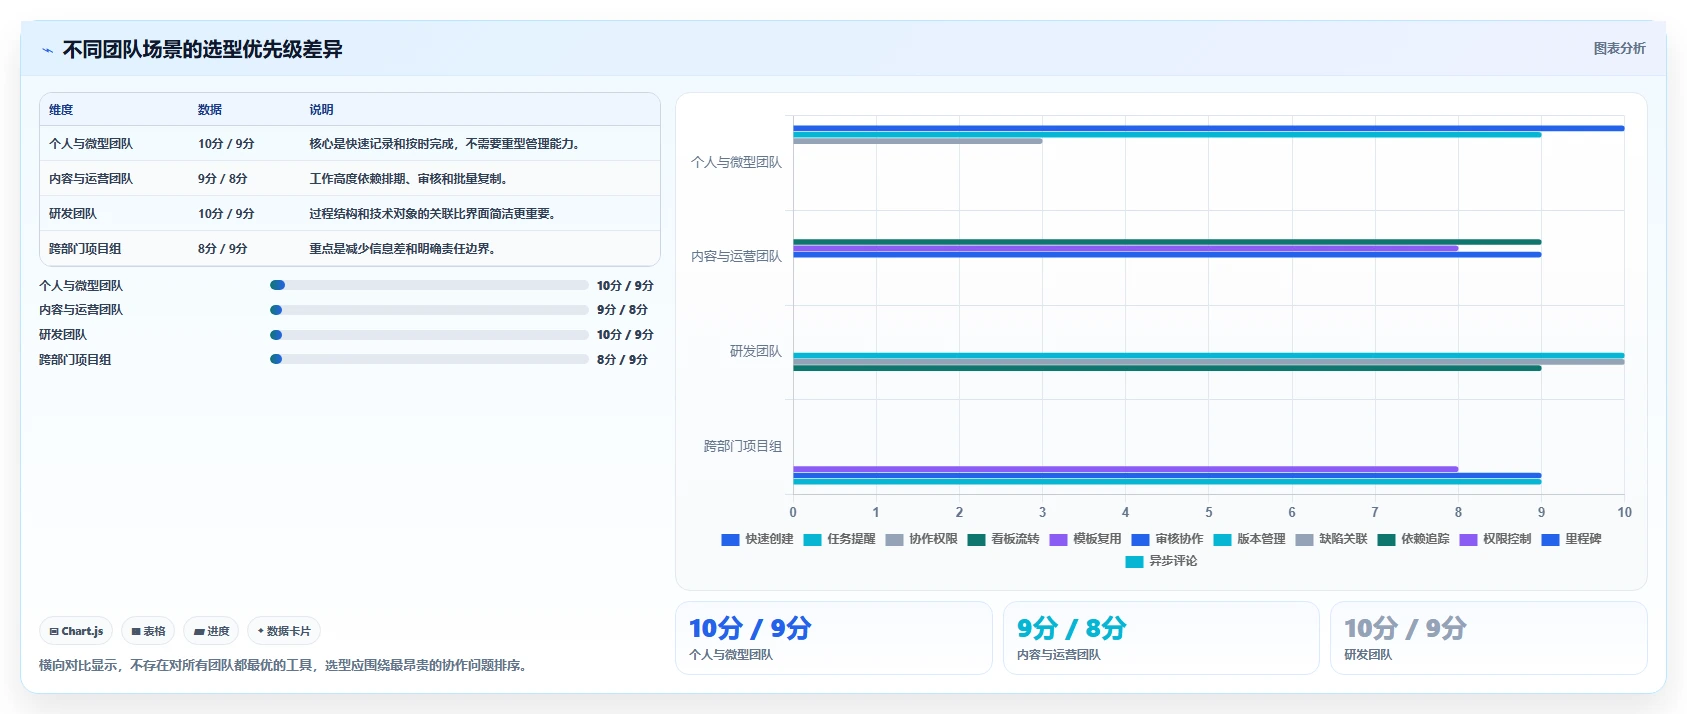Toggle the 权限控制 legend entry
Image resolution: width=1687 pixels, height=714 pixels.
(x=1495, y=539)
